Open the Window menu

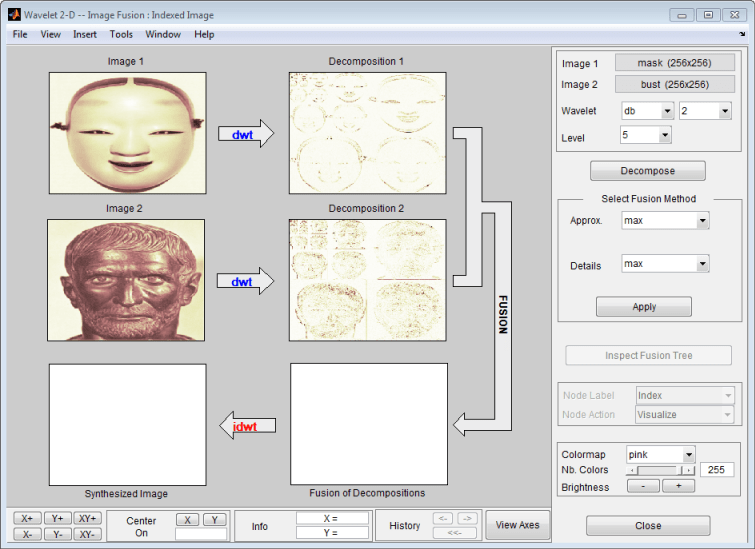(x=163, y=34)
